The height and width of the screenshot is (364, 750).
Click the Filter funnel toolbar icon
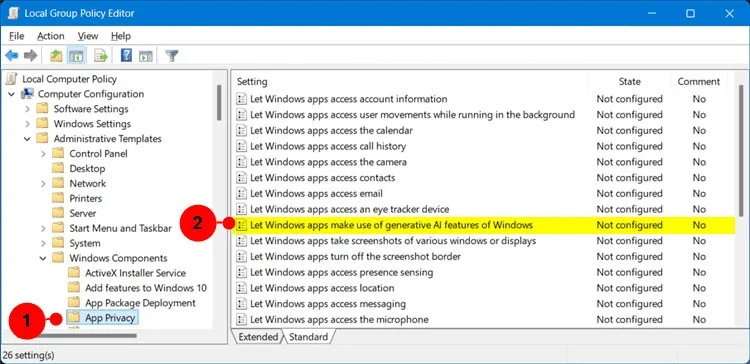coord(172,56)
